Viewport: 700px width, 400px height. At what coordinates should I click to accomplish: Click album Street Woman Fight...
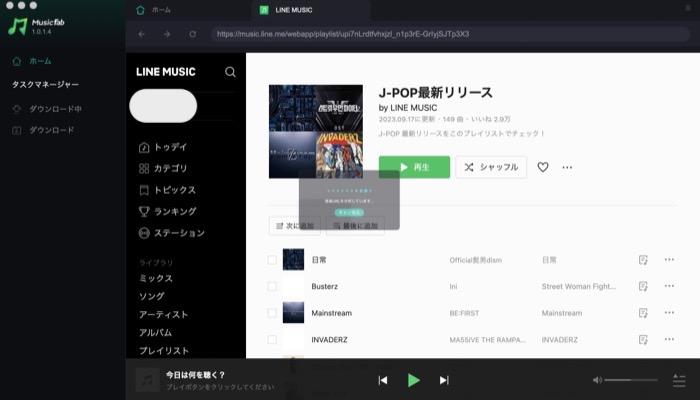[579, 287]
